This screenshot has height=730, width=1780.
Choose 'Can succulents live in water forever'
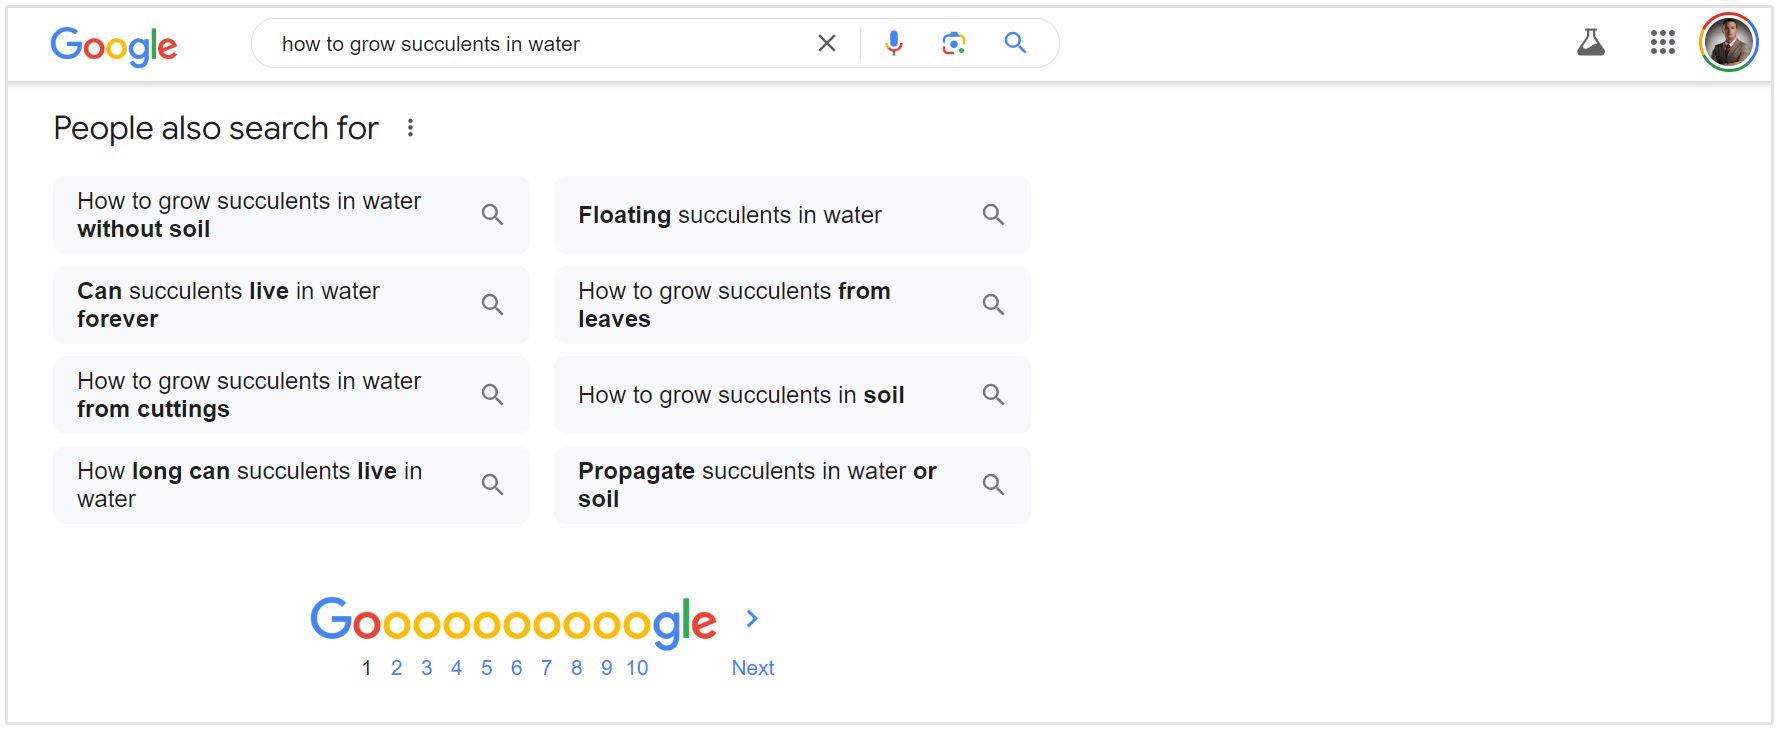(x=291, y=305)
